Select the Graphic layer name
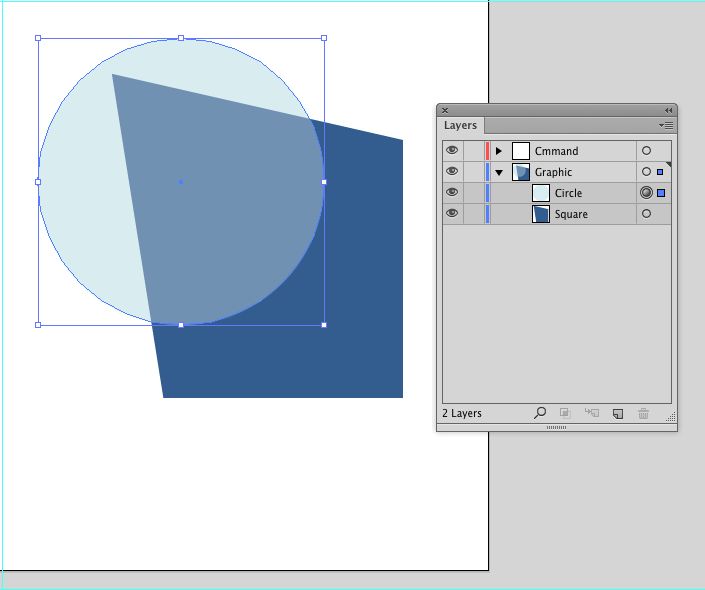Screen dimensions: 705x590 [x=553, y=172]
